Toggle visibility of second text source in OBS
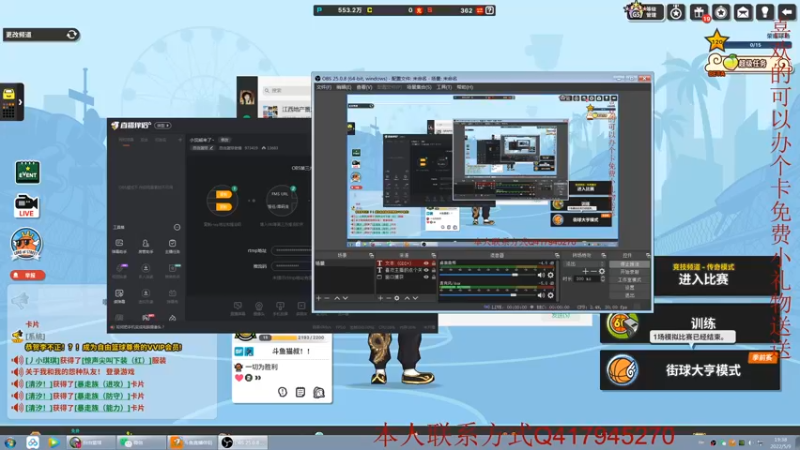This screenshot has width=800, height=450. click(426, 270)
